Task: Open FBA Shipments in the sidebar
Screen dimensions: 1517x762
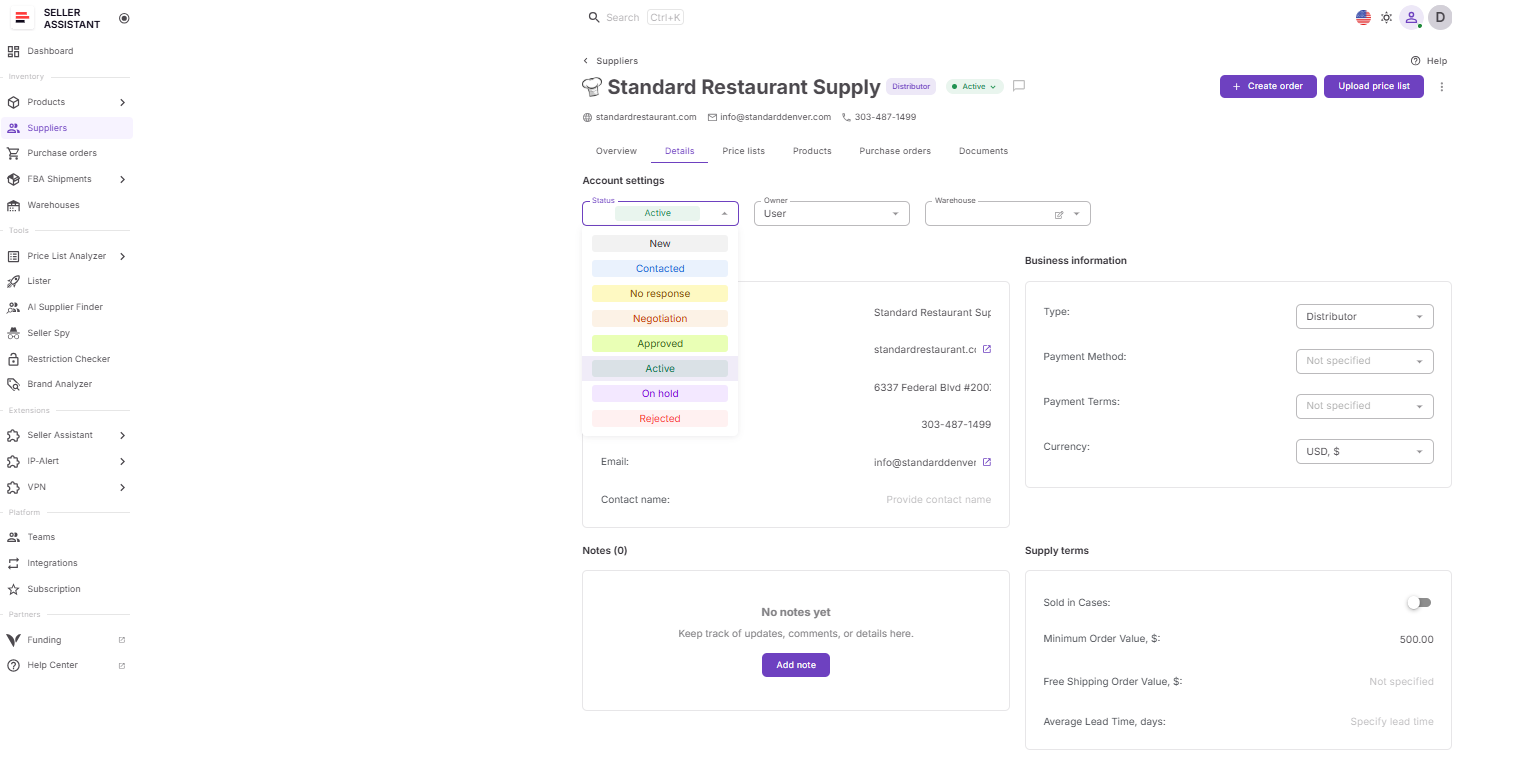Action: coord(66,179)
